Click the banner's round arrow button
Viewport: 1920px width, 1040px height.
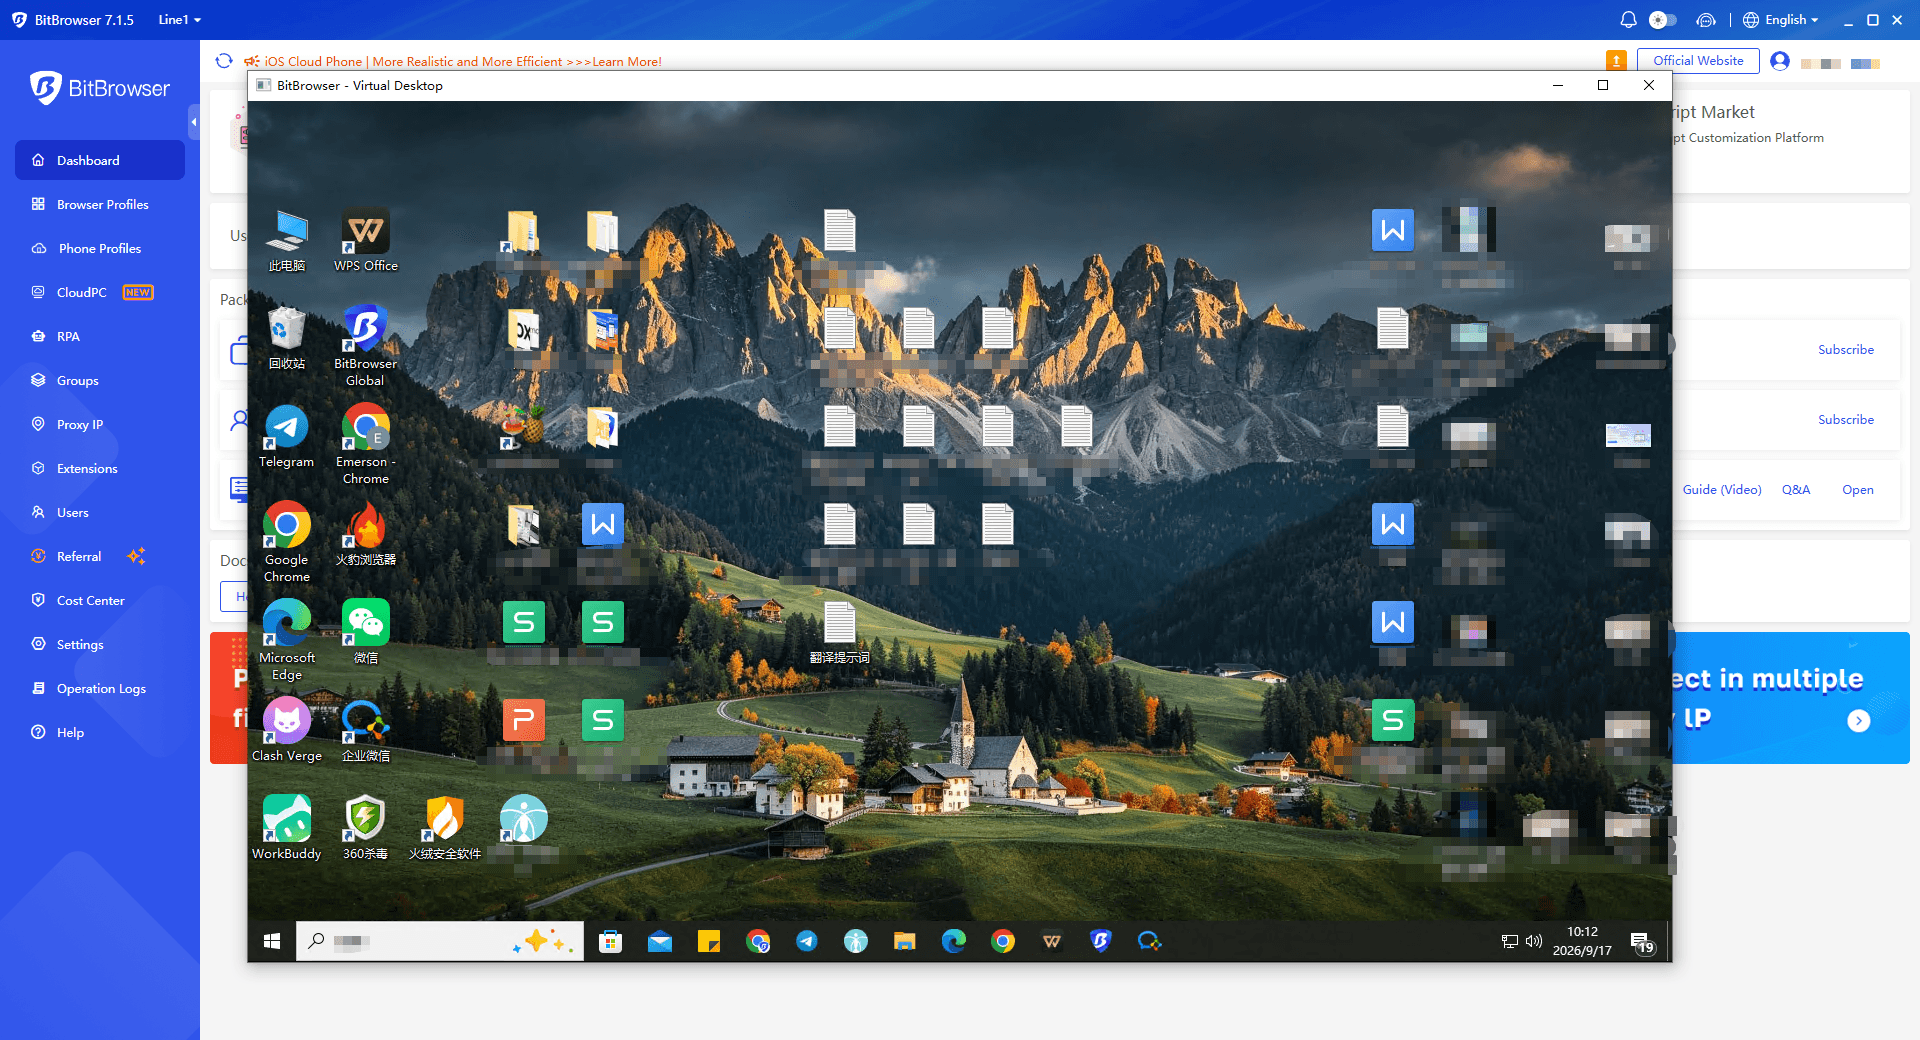click(x=1859, y=721)
